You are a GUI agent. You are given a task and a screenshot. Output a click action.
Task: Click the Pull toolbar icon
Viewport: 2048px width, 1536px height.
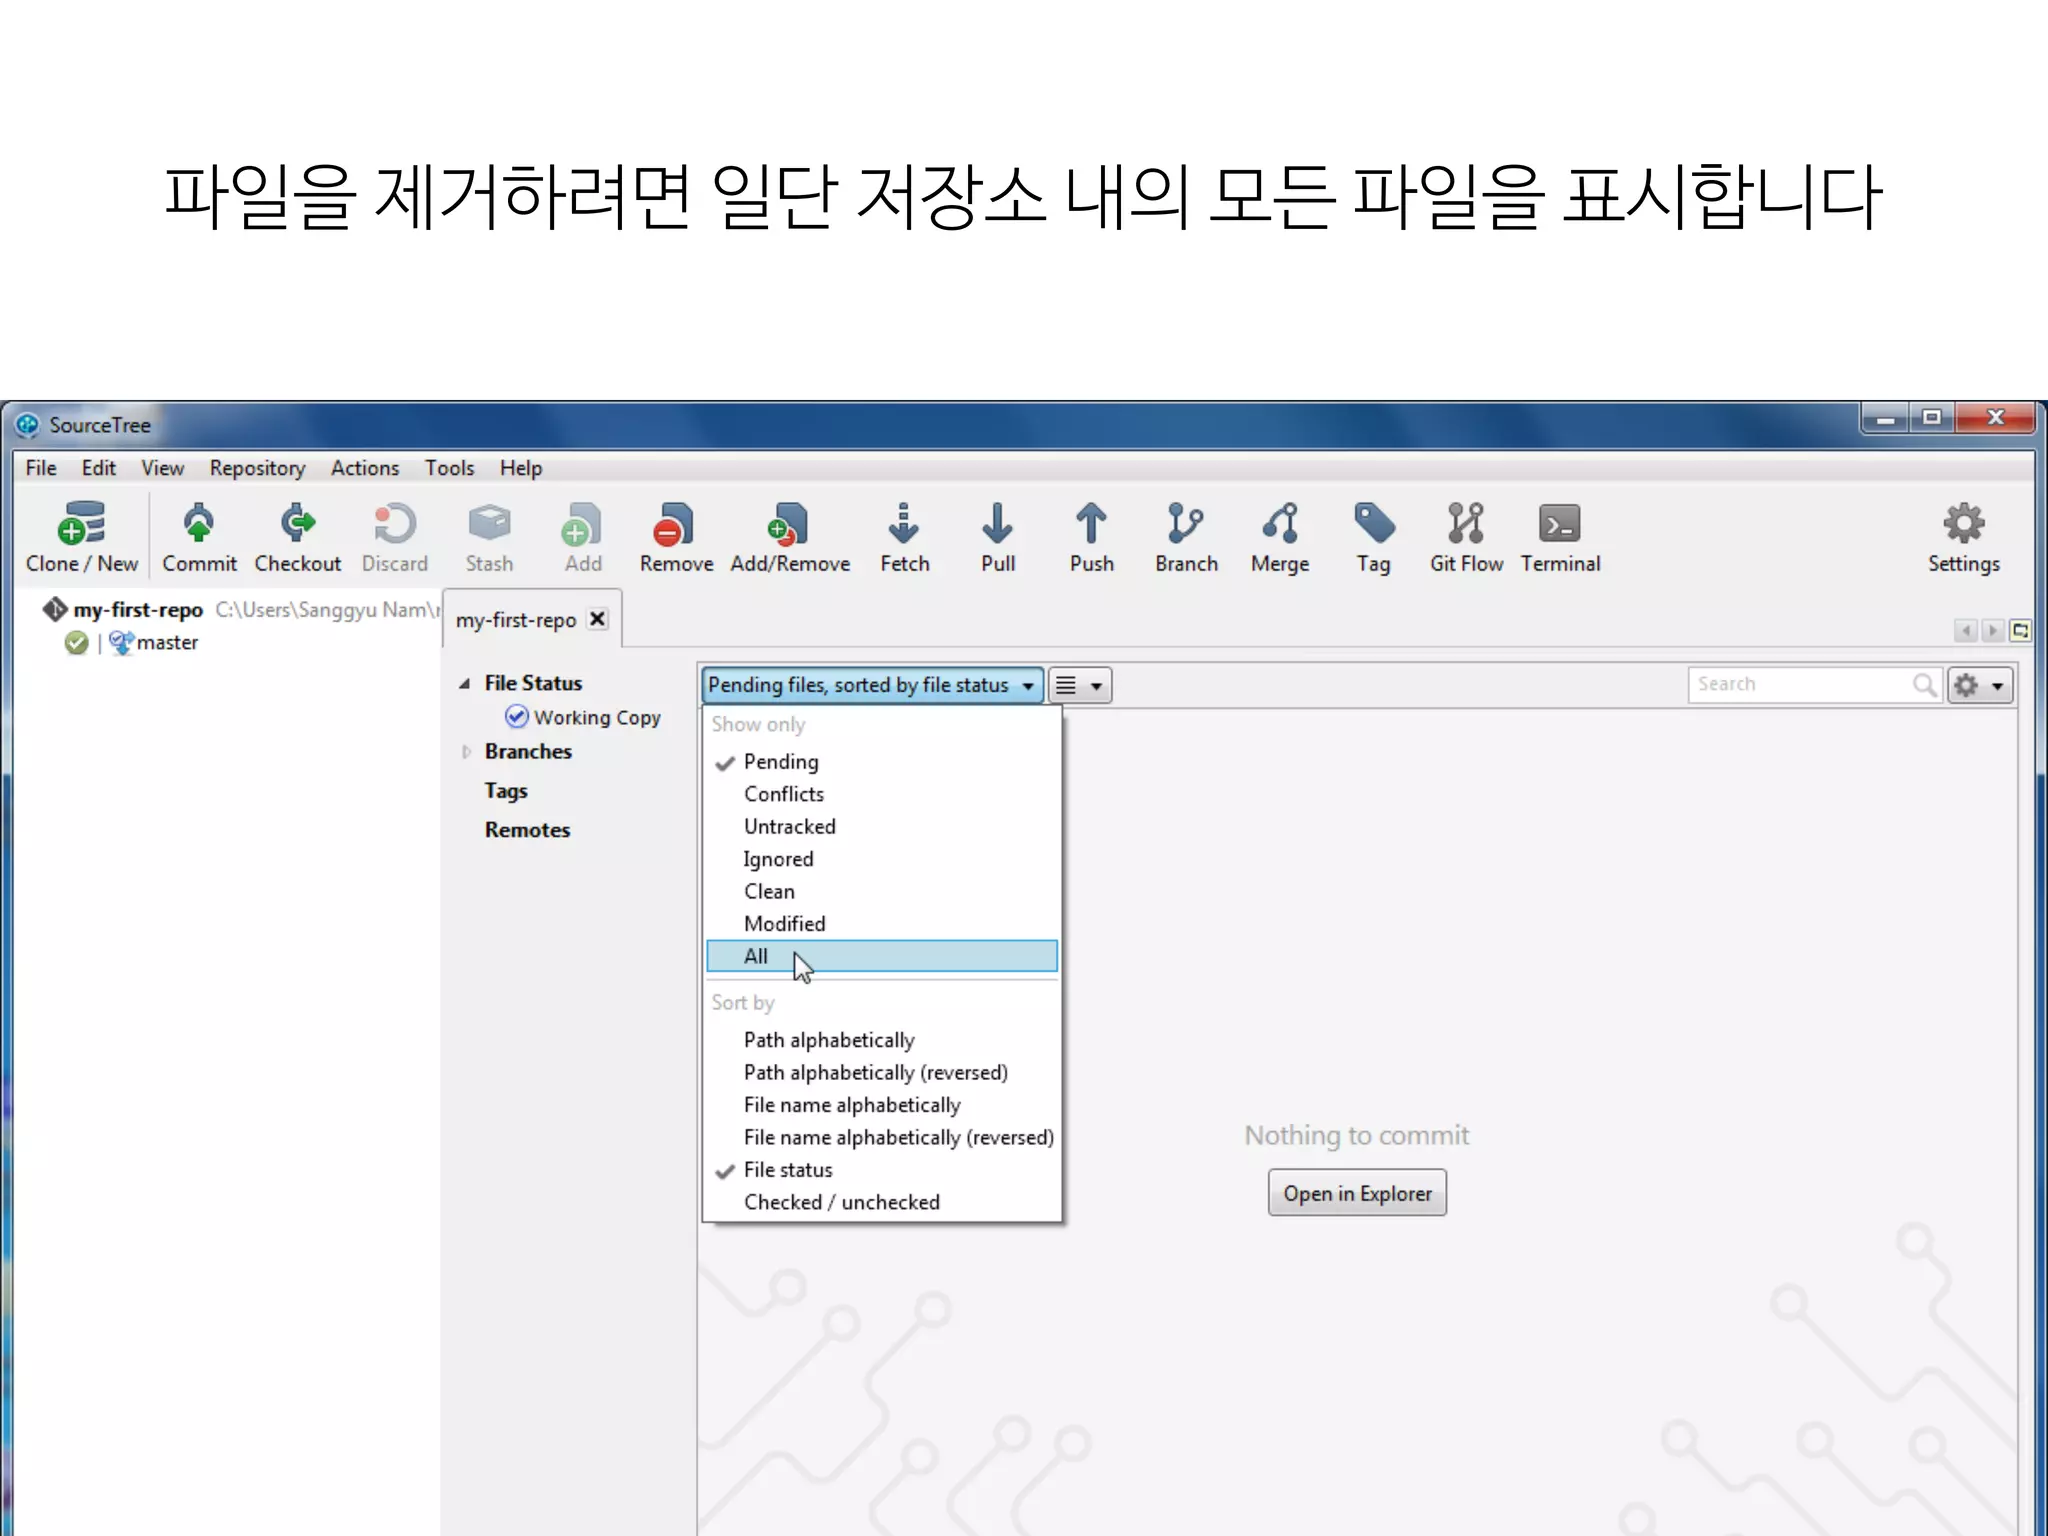[998, 538]
